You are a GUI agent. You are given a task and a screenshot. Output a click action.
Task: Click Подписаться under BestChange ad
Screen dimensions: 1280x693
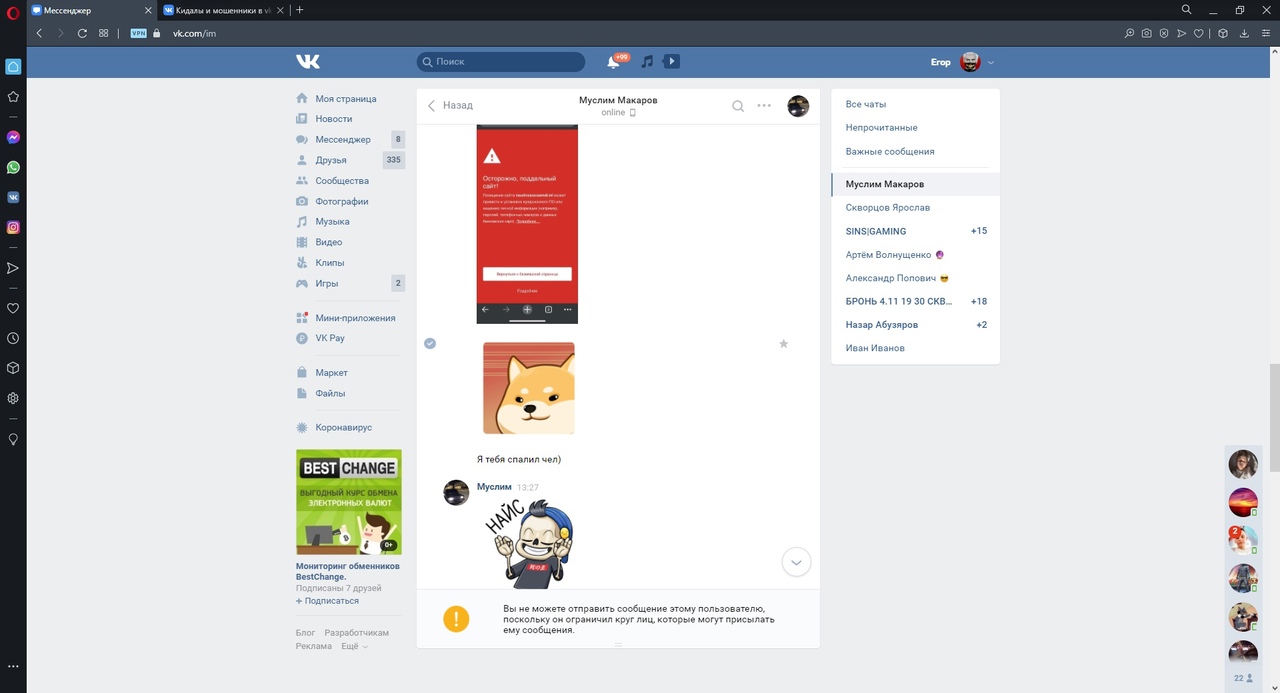[x=331, y=601]
